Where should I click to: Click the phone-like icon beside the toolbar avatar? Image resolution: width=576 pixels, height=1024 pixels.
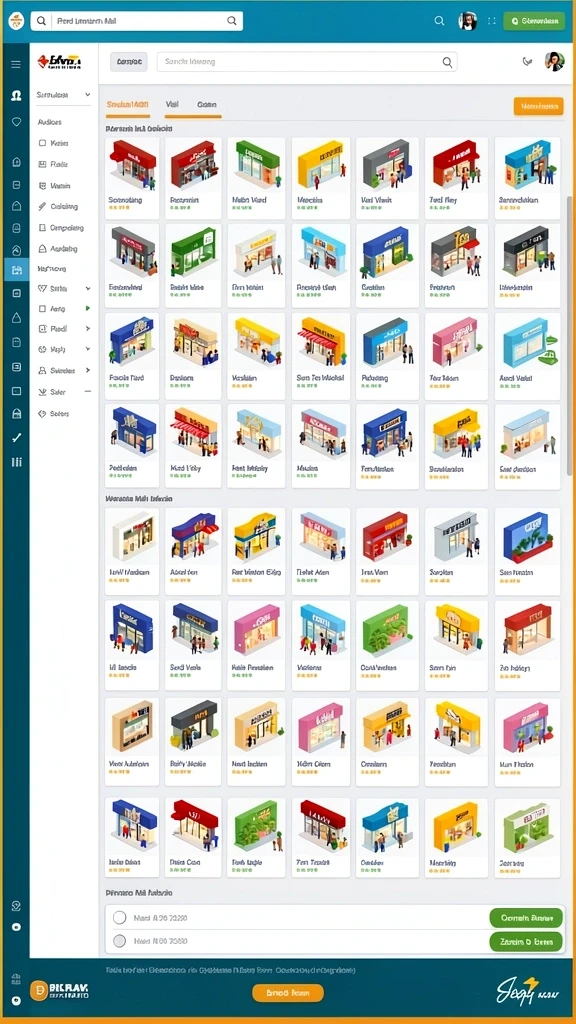tap(527, 62)
